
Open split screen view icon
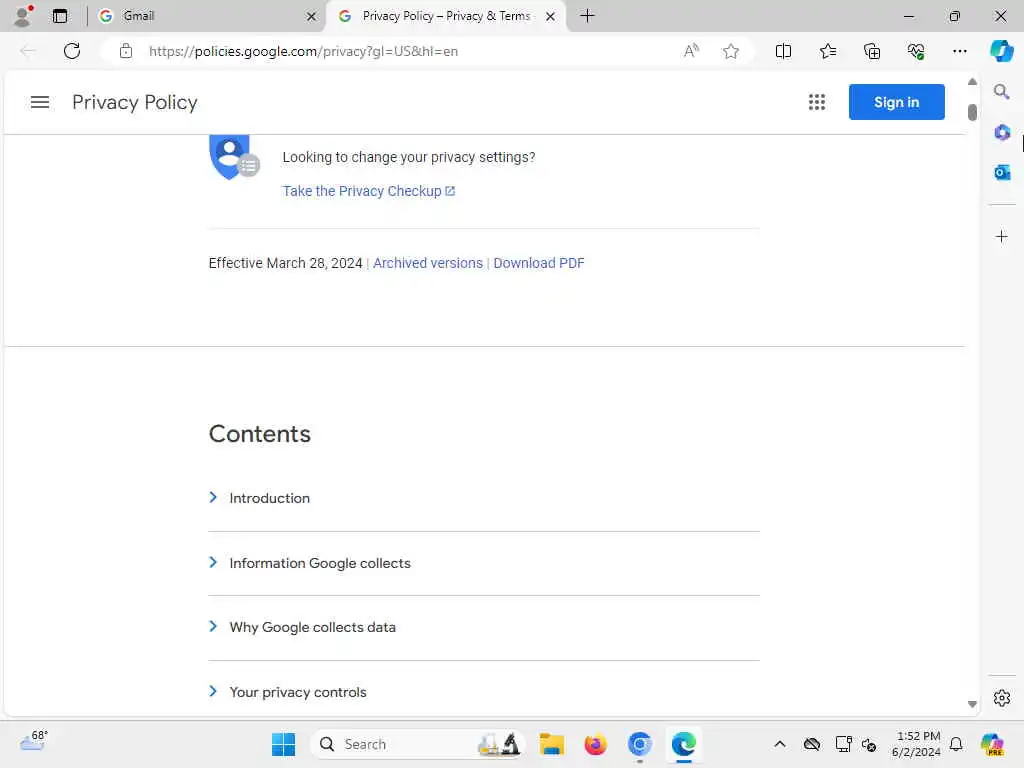[x=783, y=51]
